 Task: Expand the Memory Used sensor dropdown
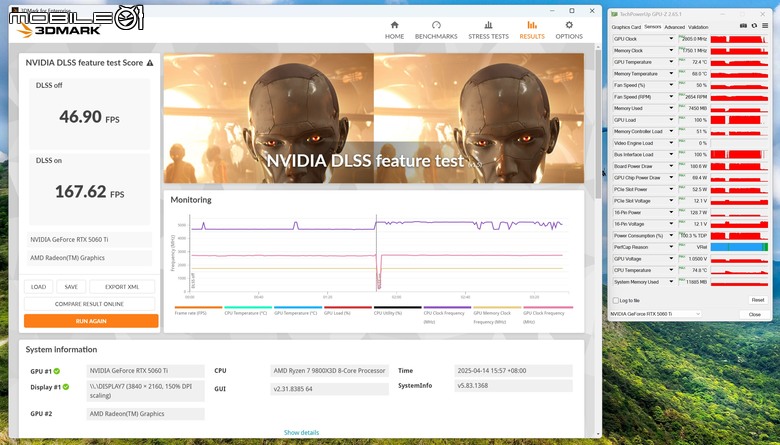coord(671,108)
